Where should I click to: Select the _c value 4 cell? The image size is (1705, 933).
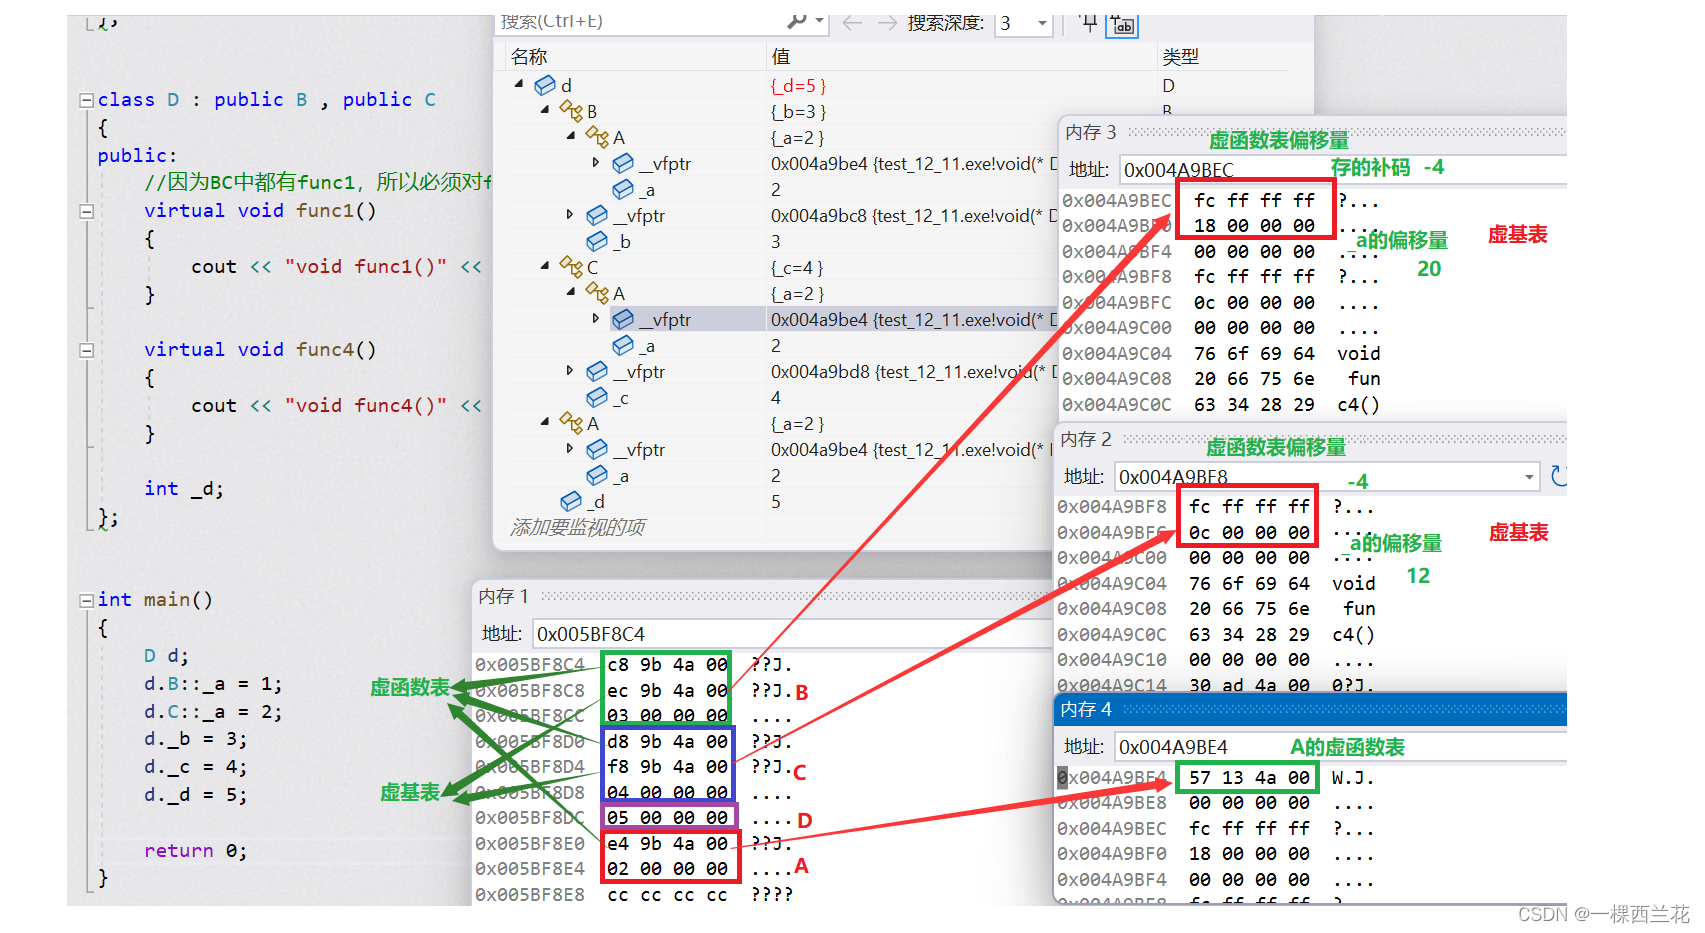coord(776,398)
